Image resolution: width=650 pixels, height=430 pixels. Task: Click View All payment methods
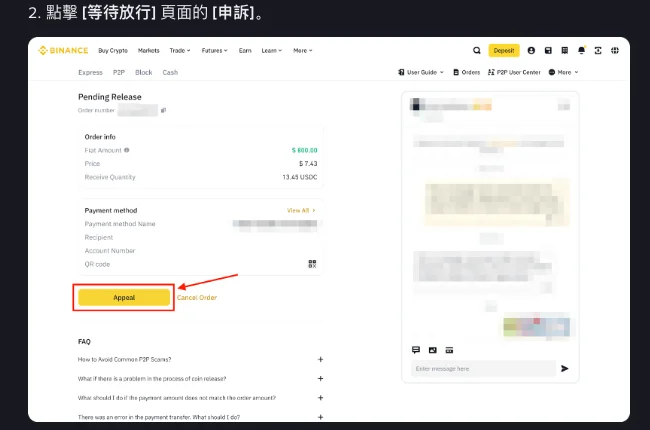point(301,210)
